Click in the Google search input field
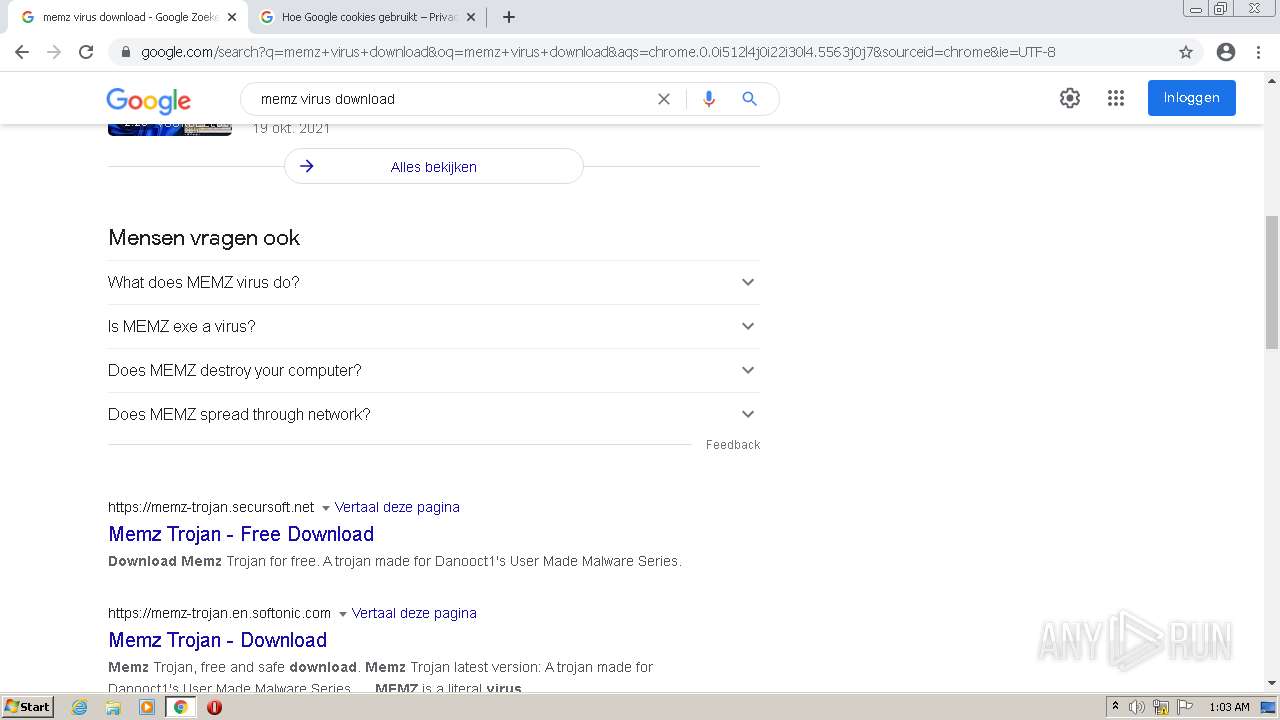This screenshot has height=720, width=1280. click(450, 99)
